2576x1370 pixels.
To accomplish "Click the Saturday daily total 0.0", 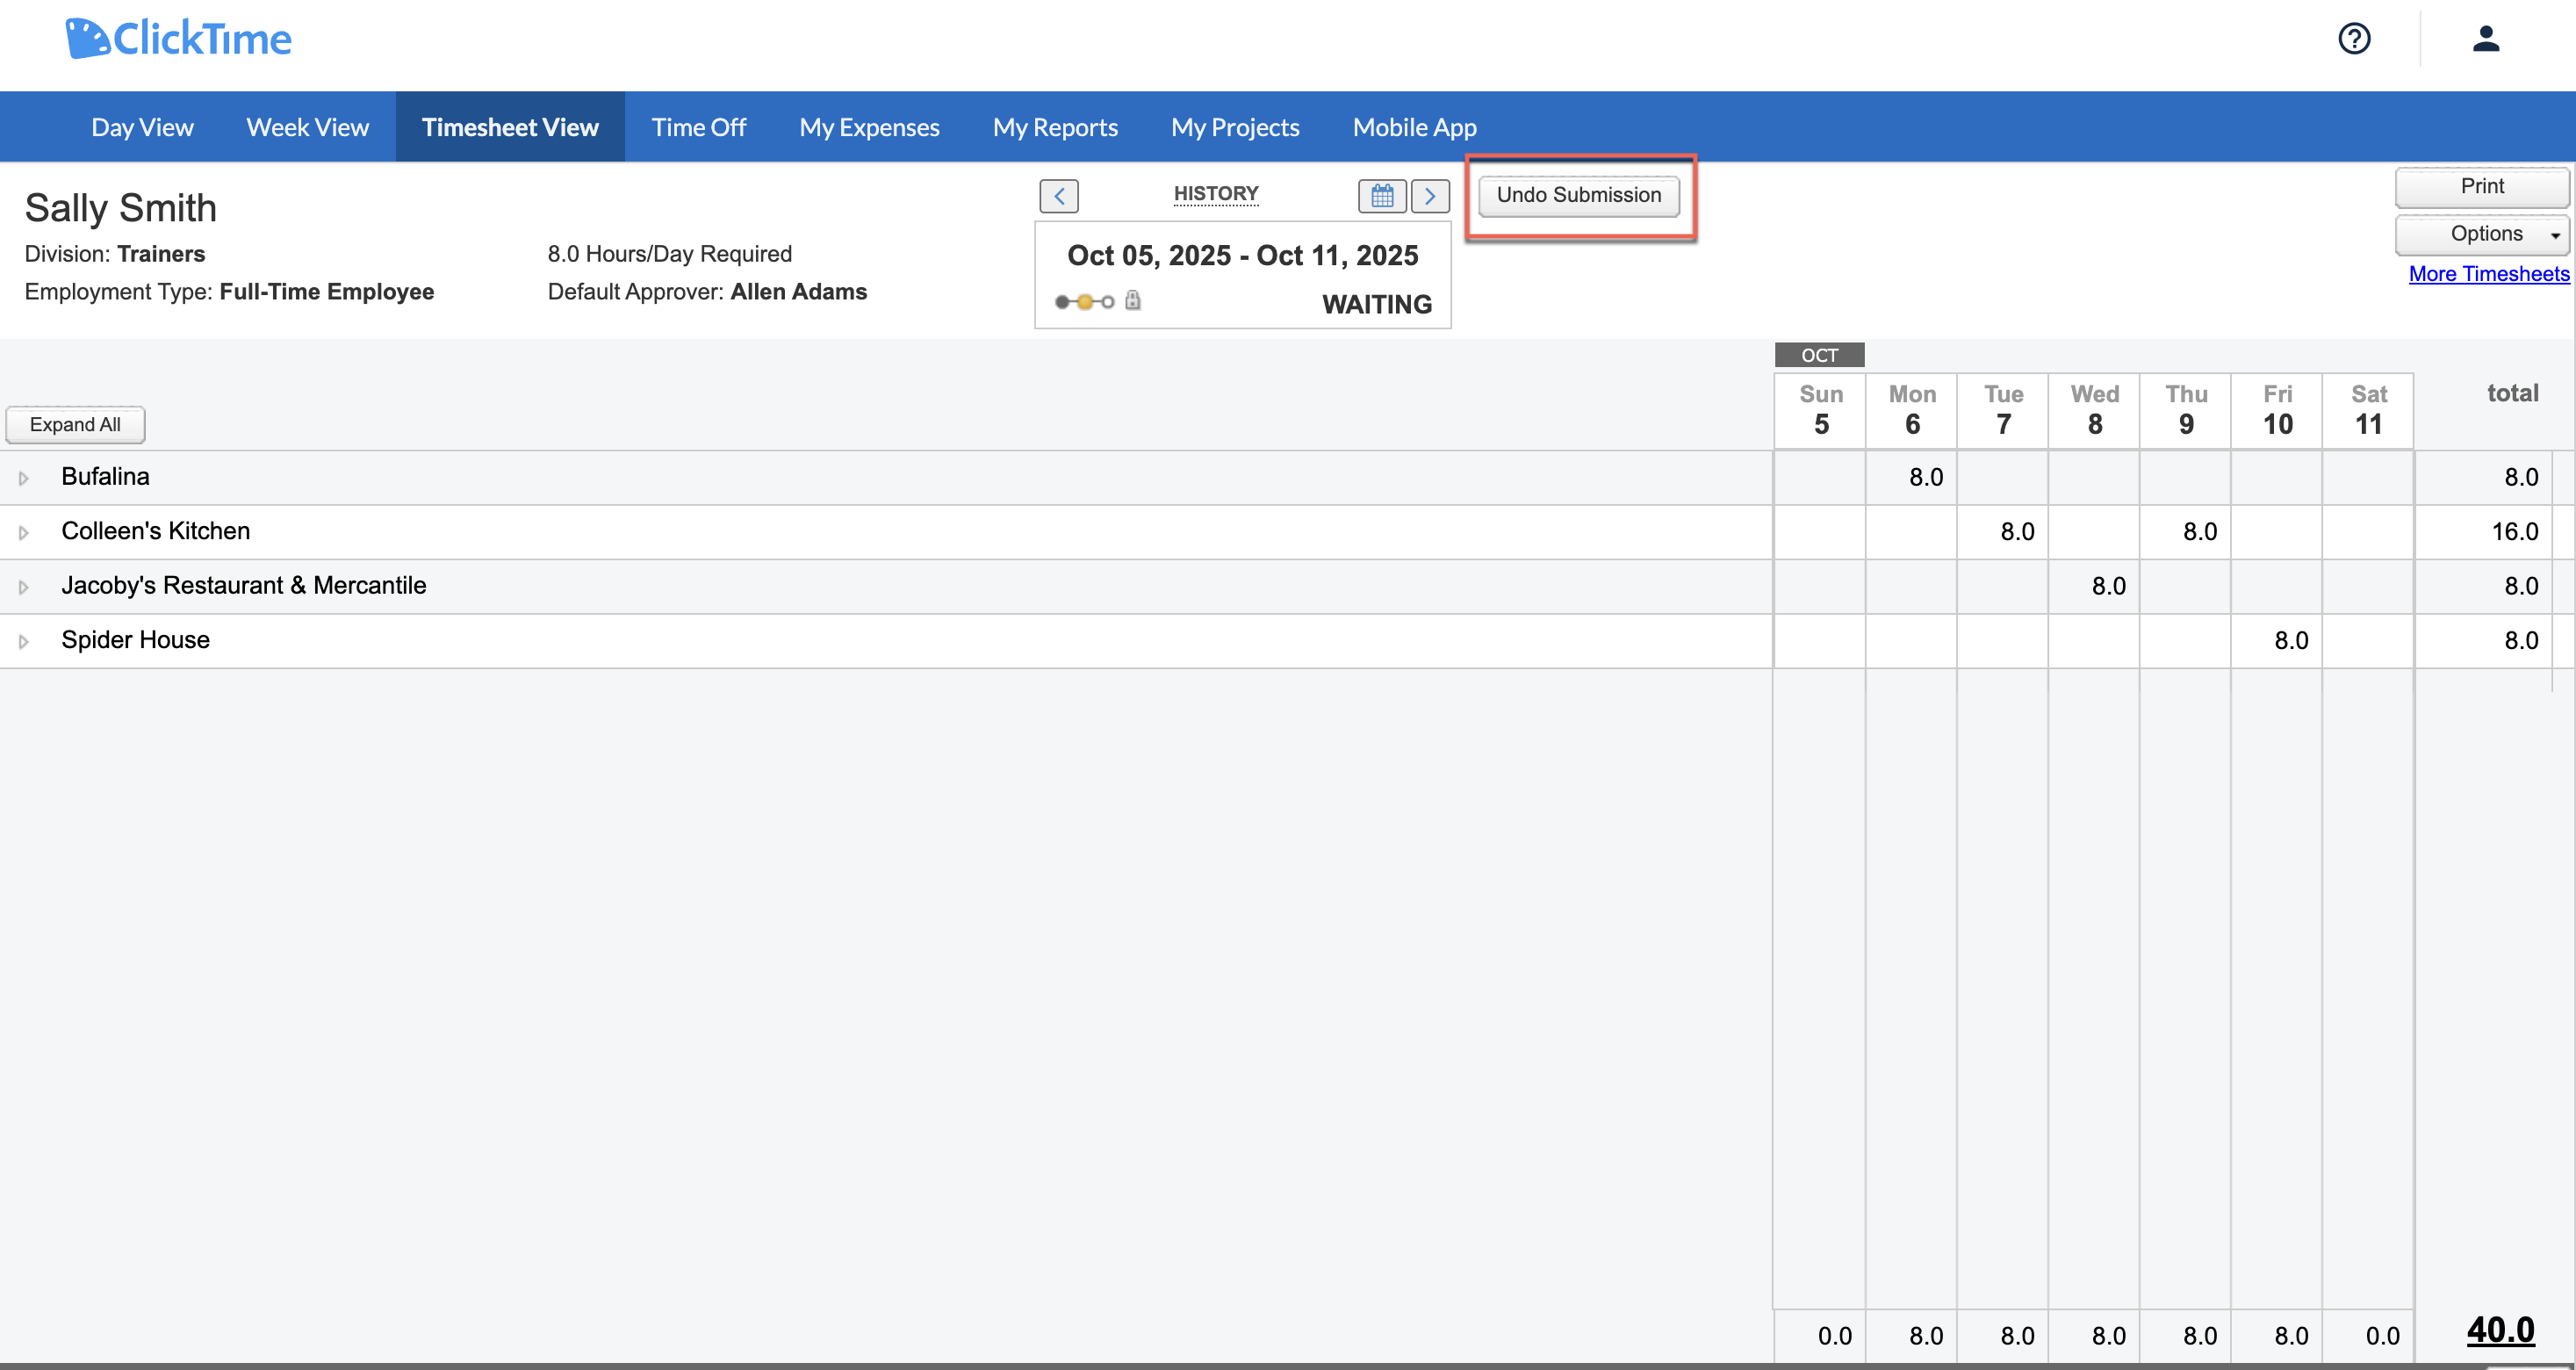I will pos(2383,1336).
